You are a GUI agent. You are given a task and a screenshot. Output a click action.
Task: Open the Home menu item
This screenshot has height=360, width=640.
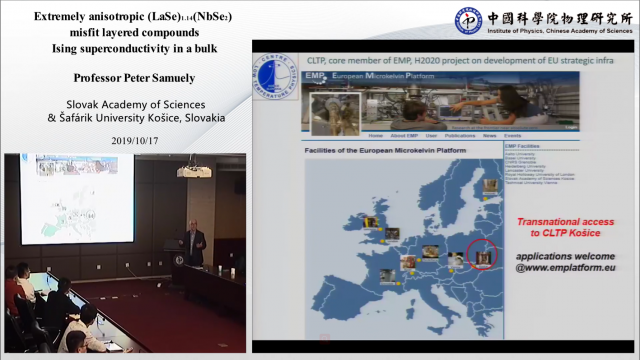pos(376,136)
